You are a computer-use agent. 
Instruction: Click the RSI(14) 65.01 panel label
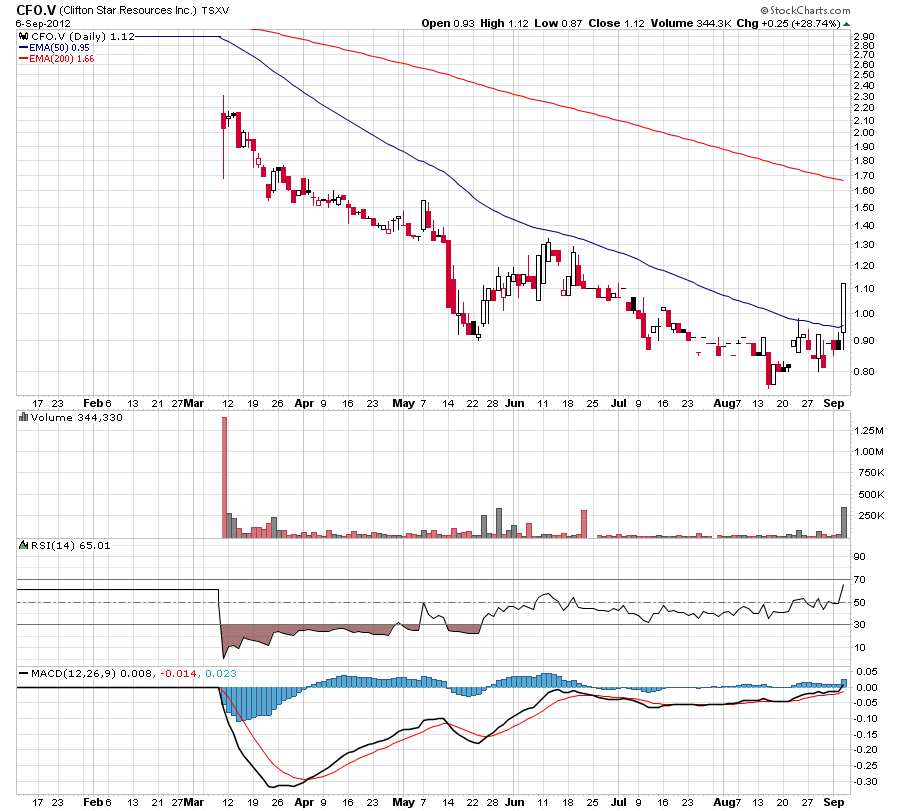(x=71, y=545)
